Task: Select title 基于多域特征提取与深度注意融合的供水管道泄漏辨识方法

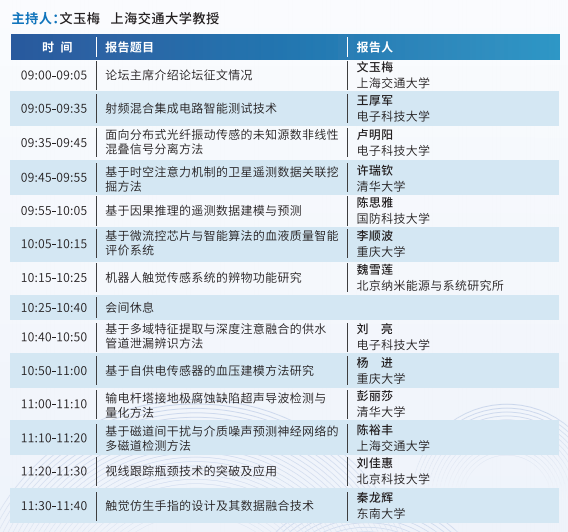Action: pyautogui.click(x=216, y=336)
